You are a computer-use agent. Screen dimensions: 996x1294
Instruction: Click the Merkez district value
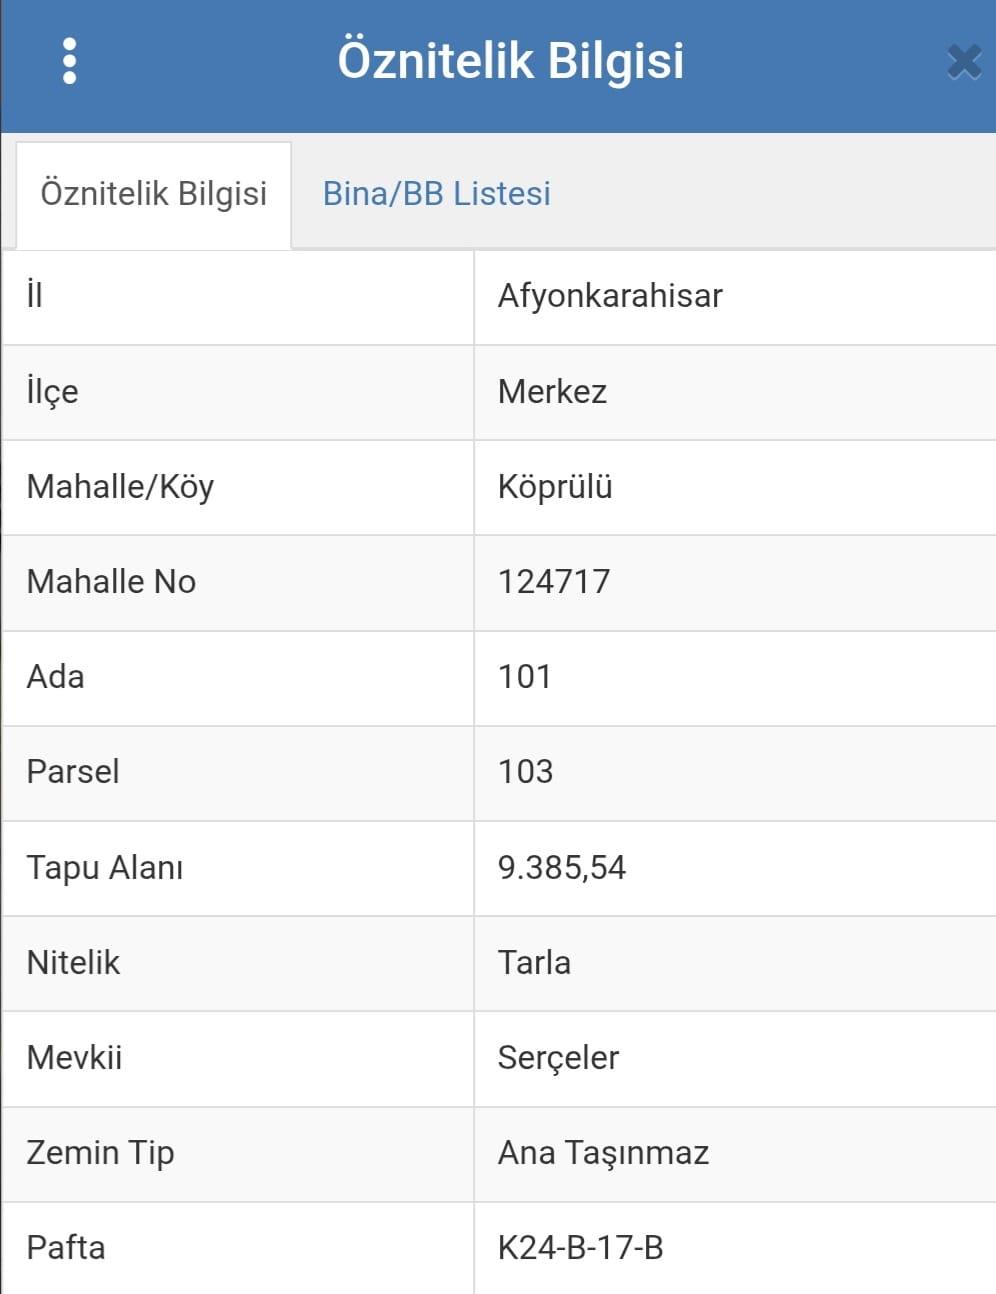tap(552, 391)
